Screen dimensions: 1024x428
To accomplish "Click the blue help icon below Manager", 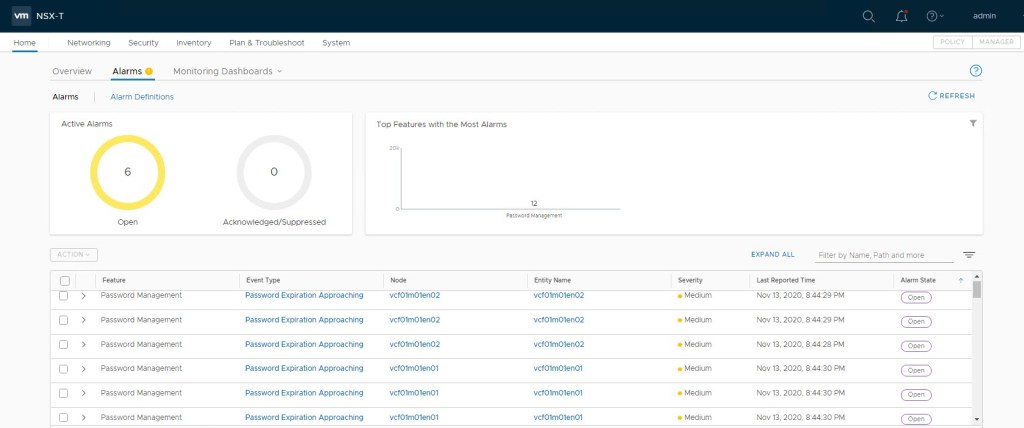I will (976, 71).
